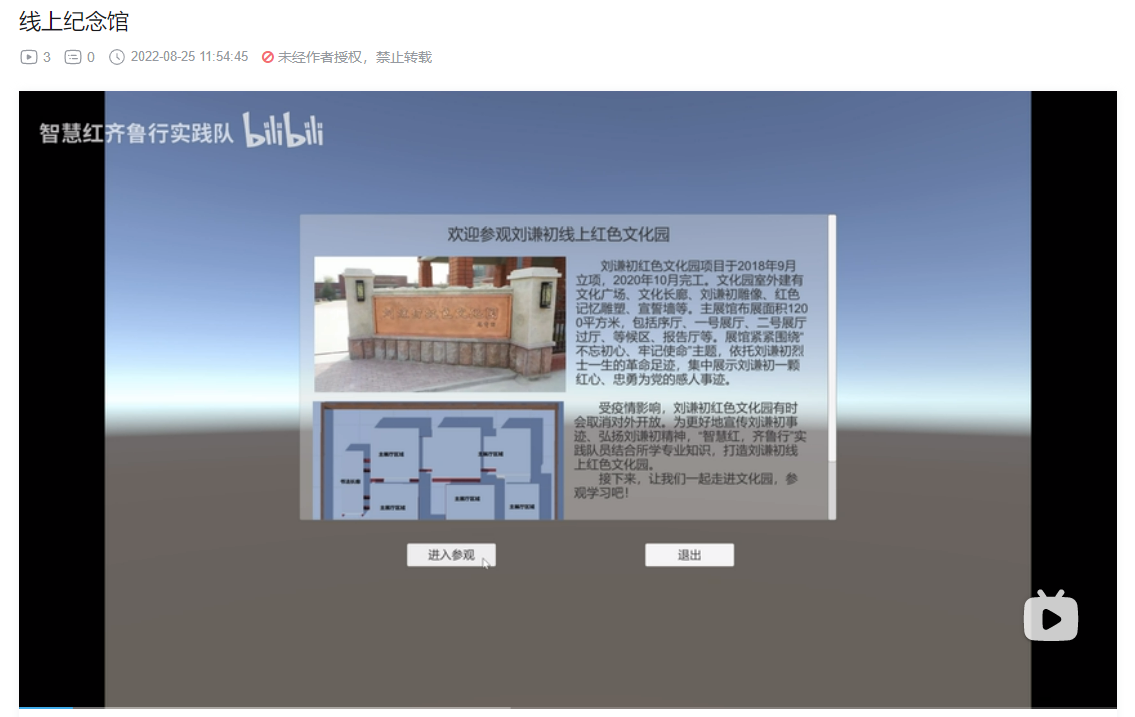Open the floor plan map image

tap(438, 460)
